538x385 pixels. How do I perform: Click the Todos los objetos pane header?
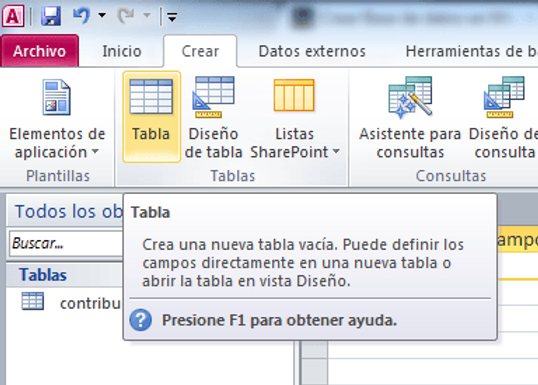(x=65, y=211)
